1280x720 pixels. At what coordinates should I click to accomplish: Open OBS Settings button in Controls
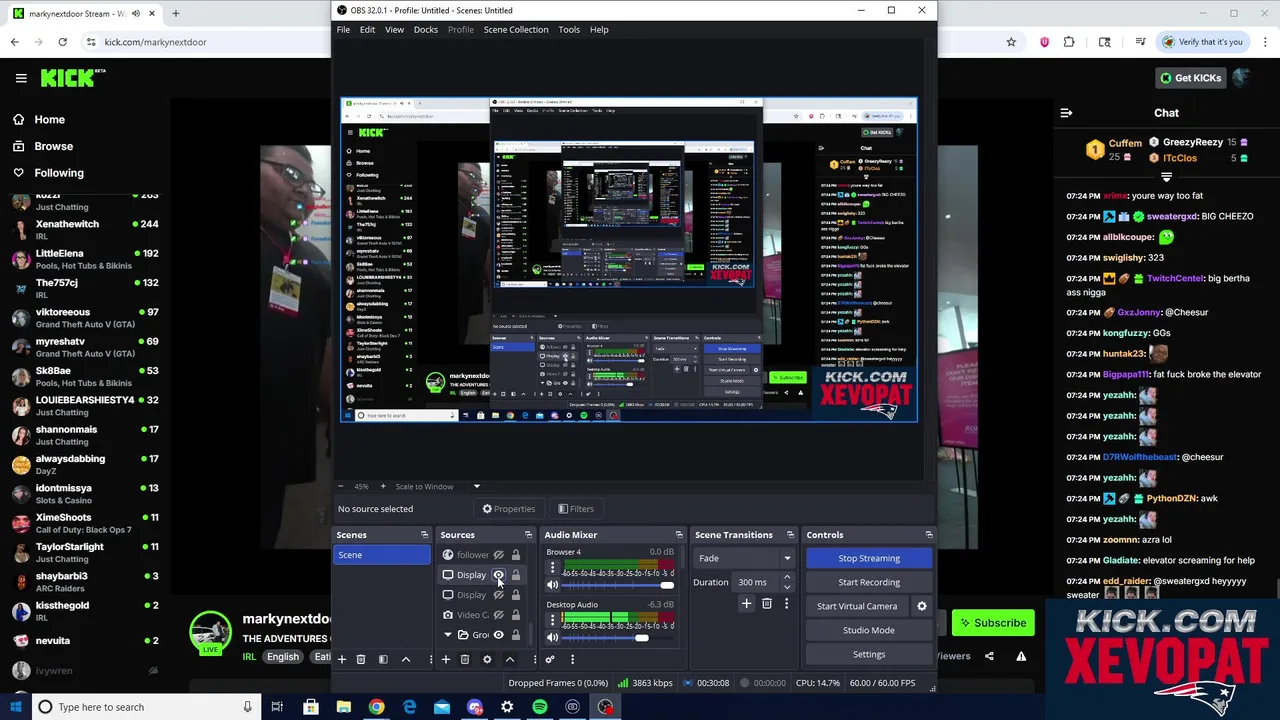coord(869,654)
